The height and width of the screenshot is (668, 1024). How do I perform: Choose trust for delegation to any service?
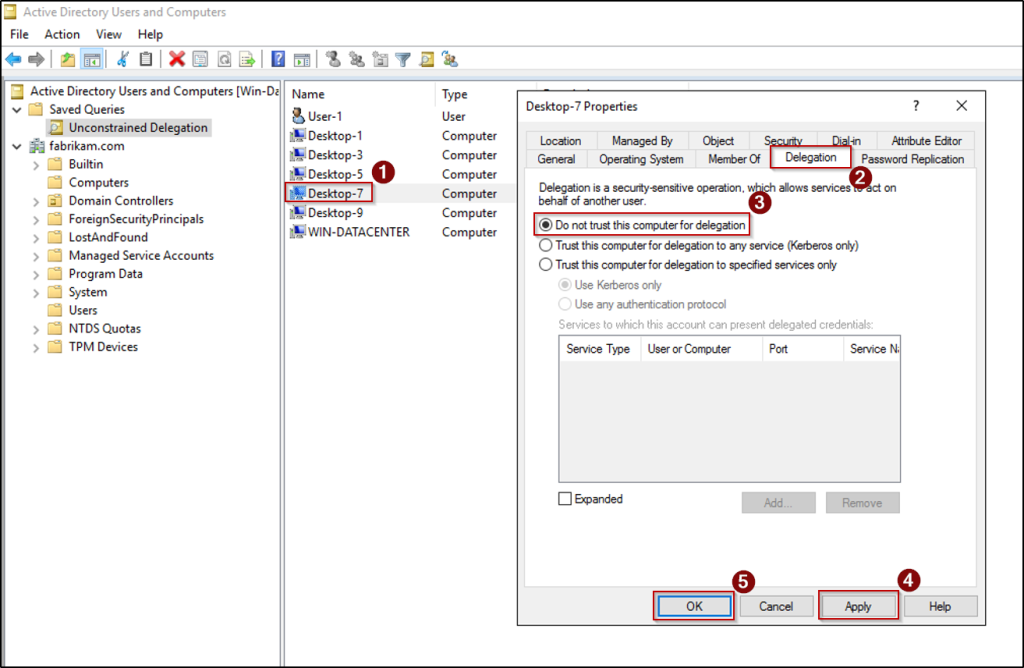tap(545, 245)
